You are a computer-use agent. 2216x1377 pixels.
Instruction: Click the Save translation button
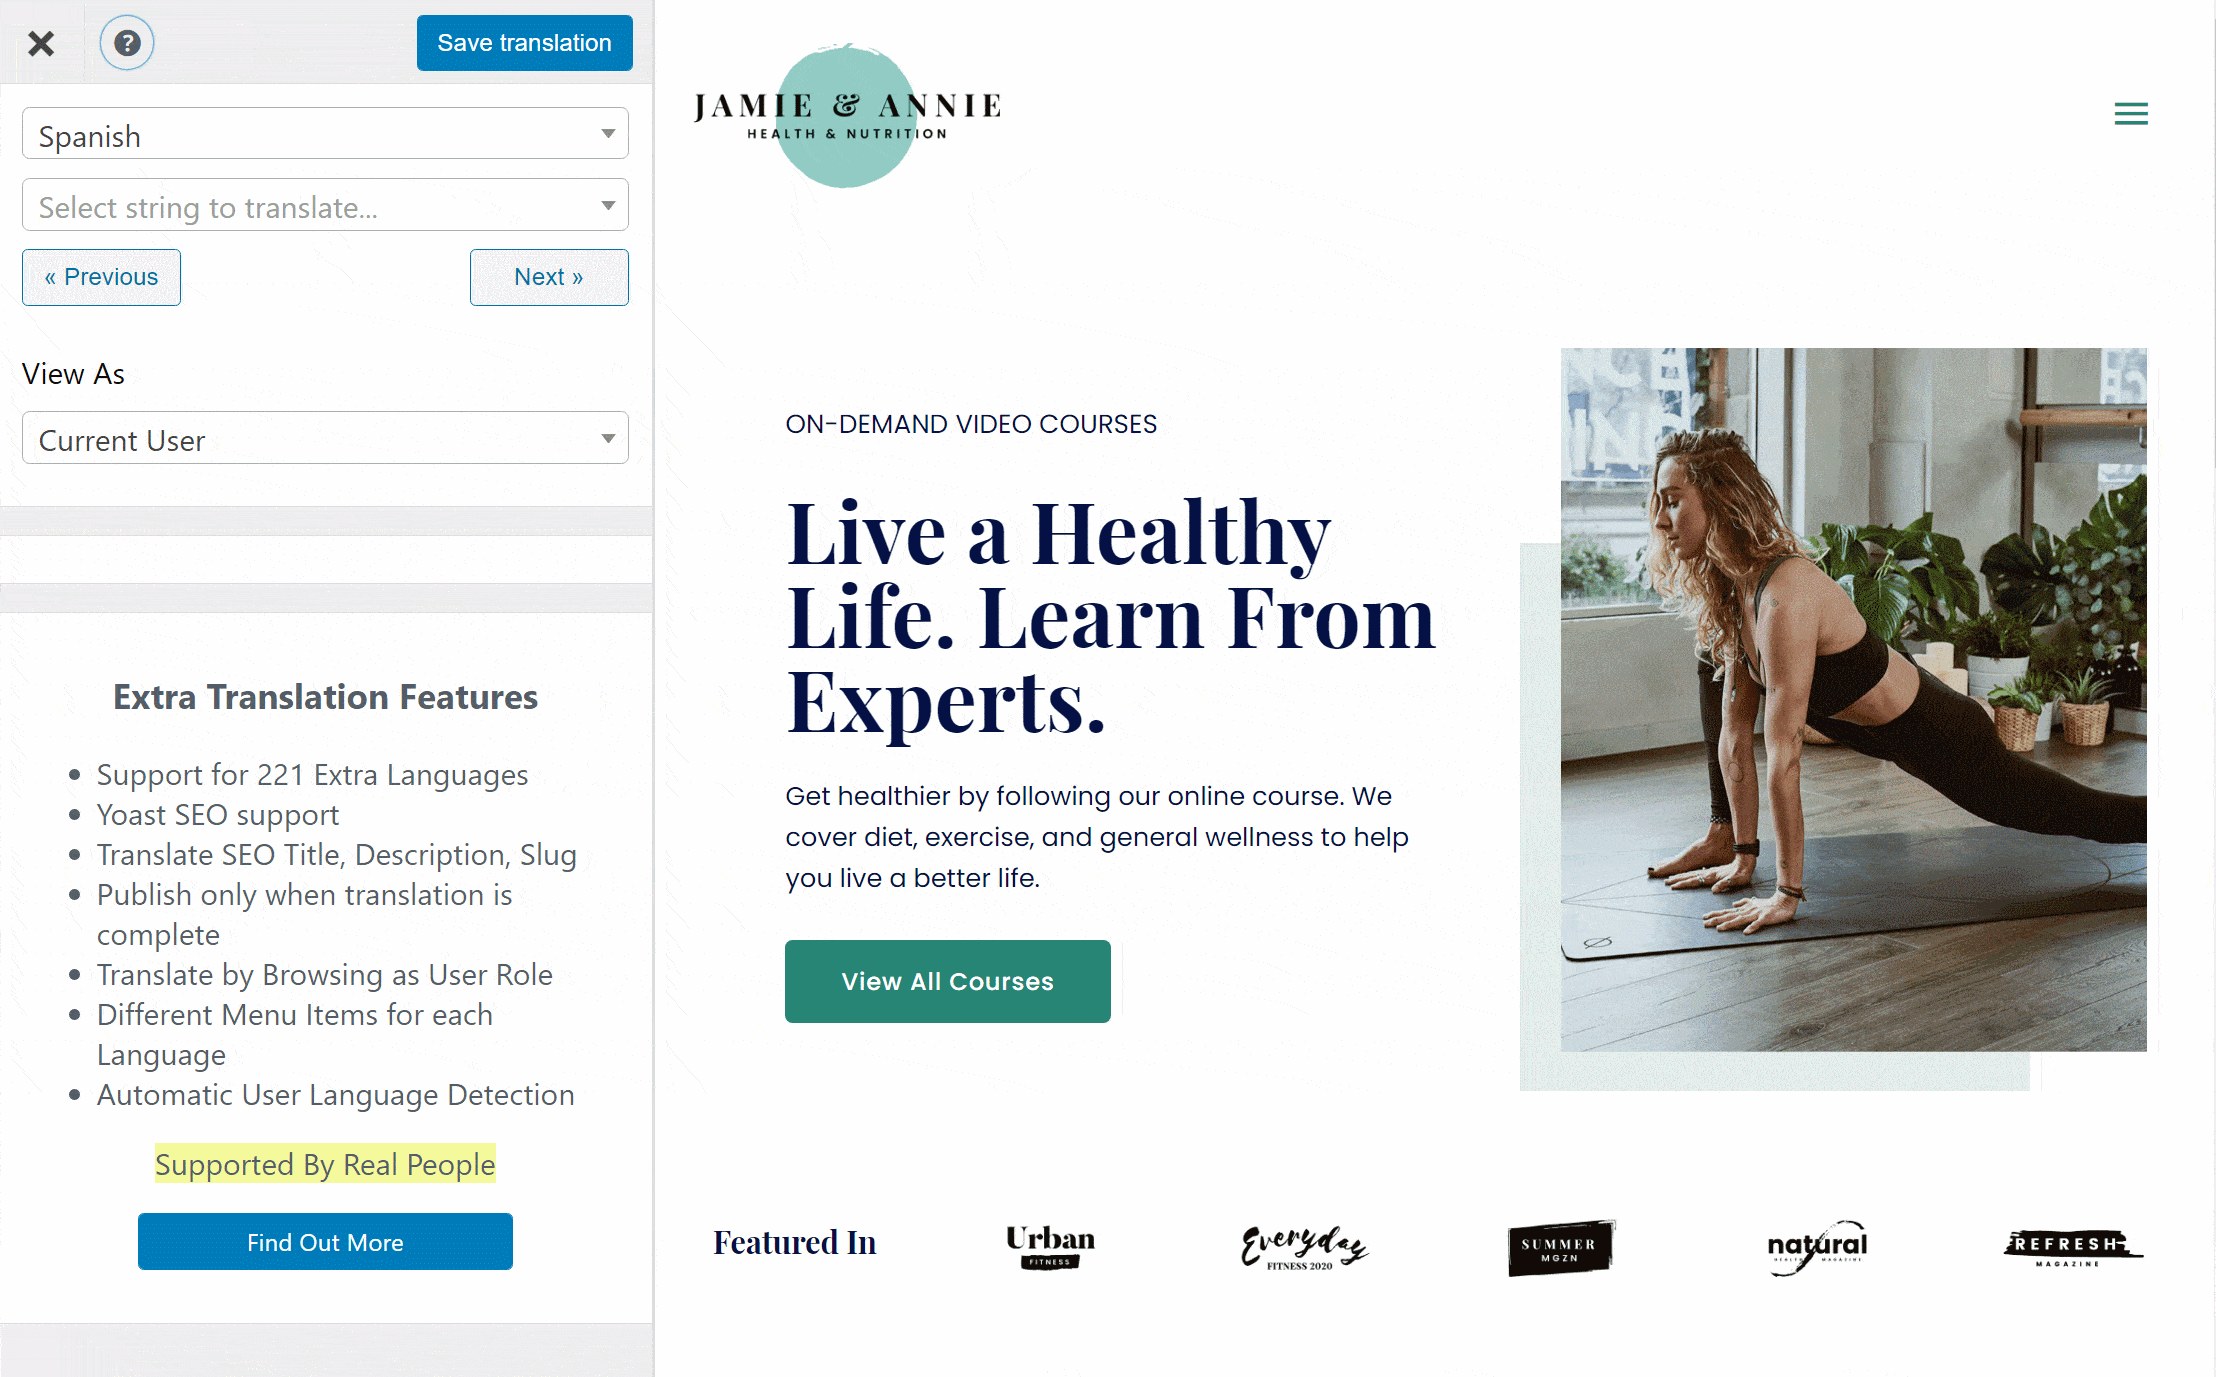[x=523, y=41]
